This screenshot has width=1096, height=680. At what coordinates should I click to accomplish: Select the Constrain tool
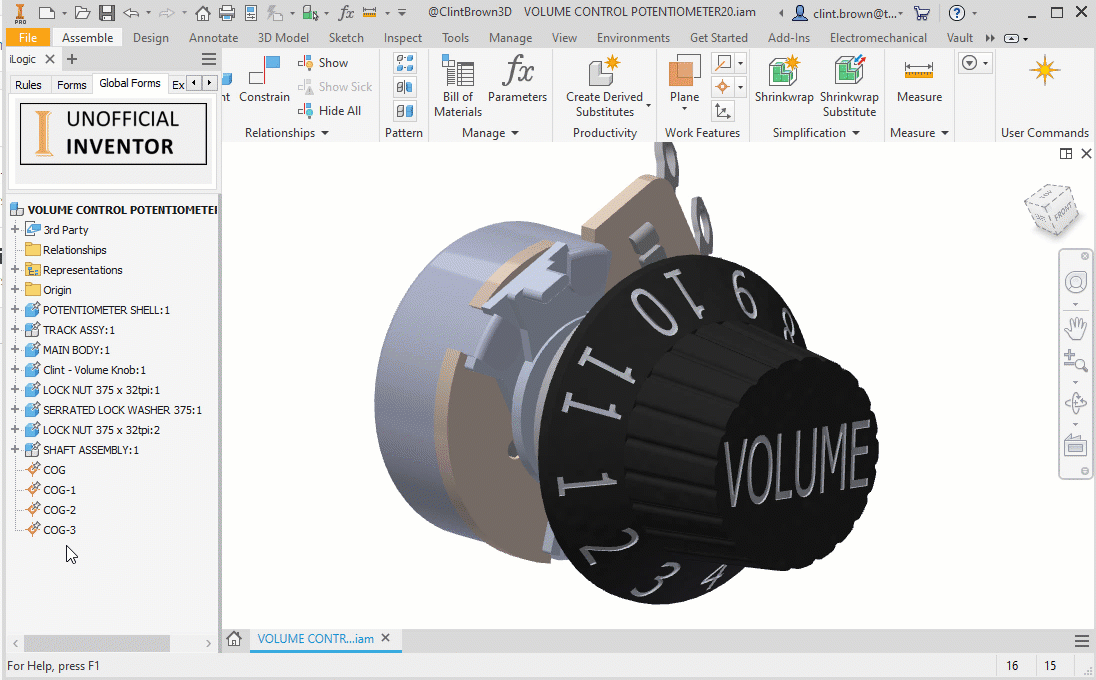[264, 80]
